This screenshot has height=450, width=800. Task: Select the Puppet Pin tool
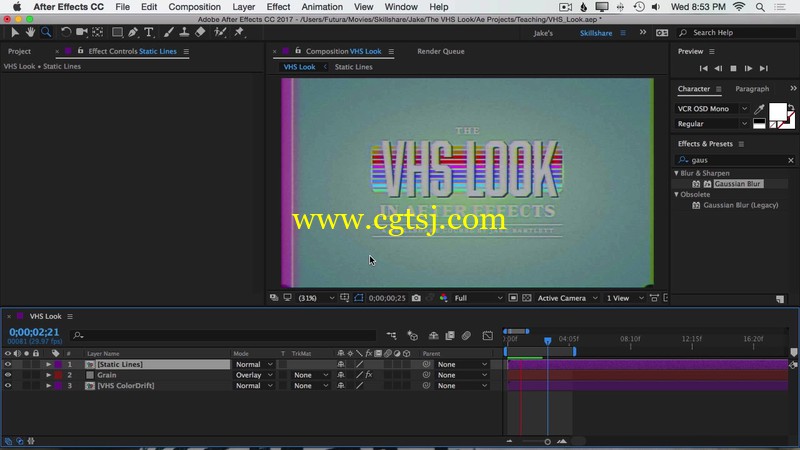(239, 32)
